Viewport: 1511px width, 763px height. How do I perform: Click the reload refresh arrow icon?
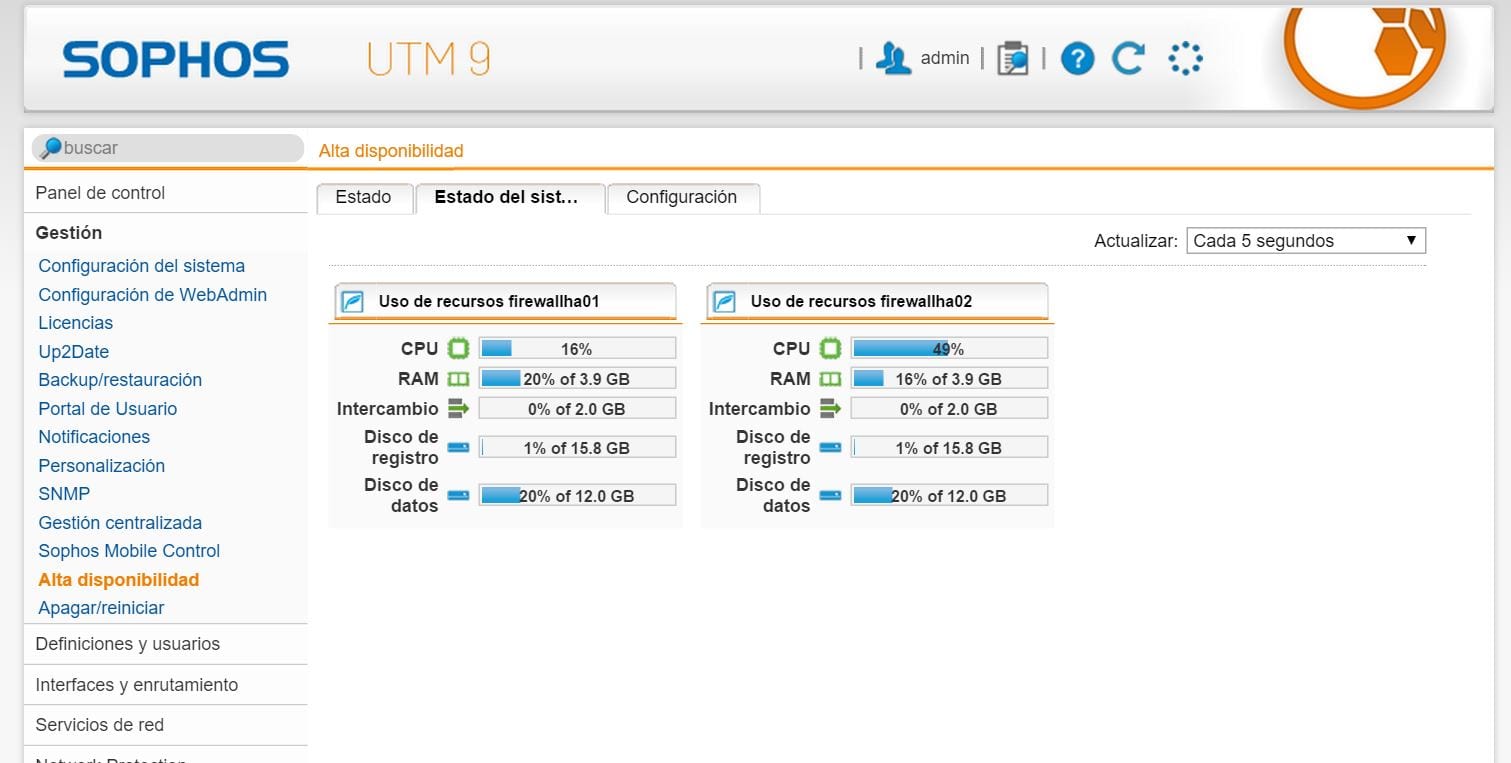click(1128, 59)
